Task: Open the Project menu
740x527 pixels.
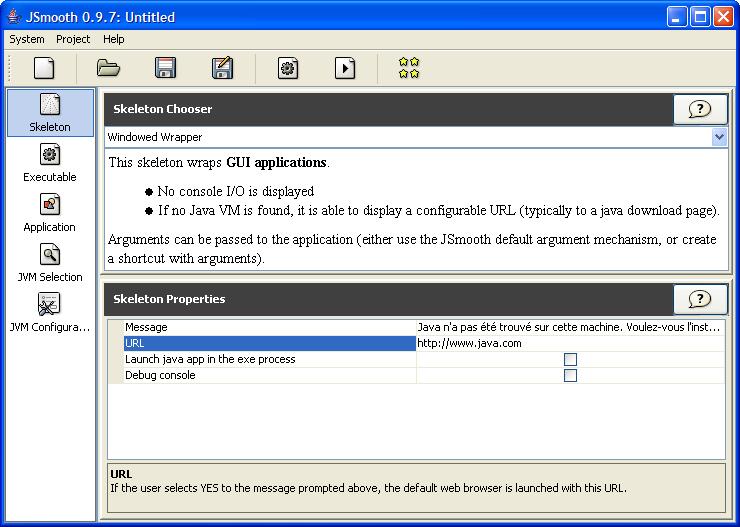Action: [x=73, y=39]
